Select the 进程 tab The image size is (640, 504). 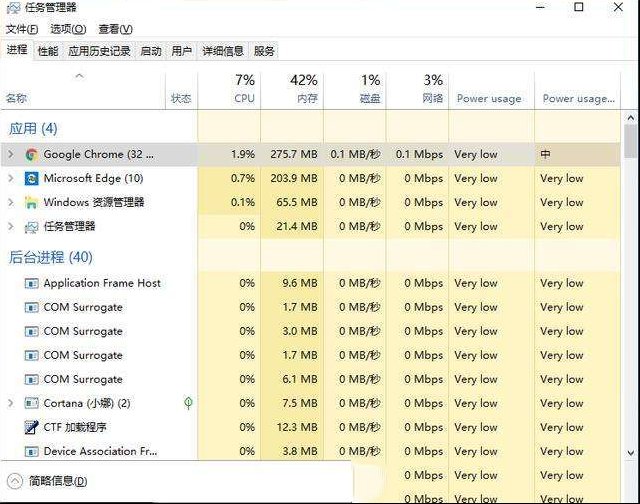pos(17,50)
